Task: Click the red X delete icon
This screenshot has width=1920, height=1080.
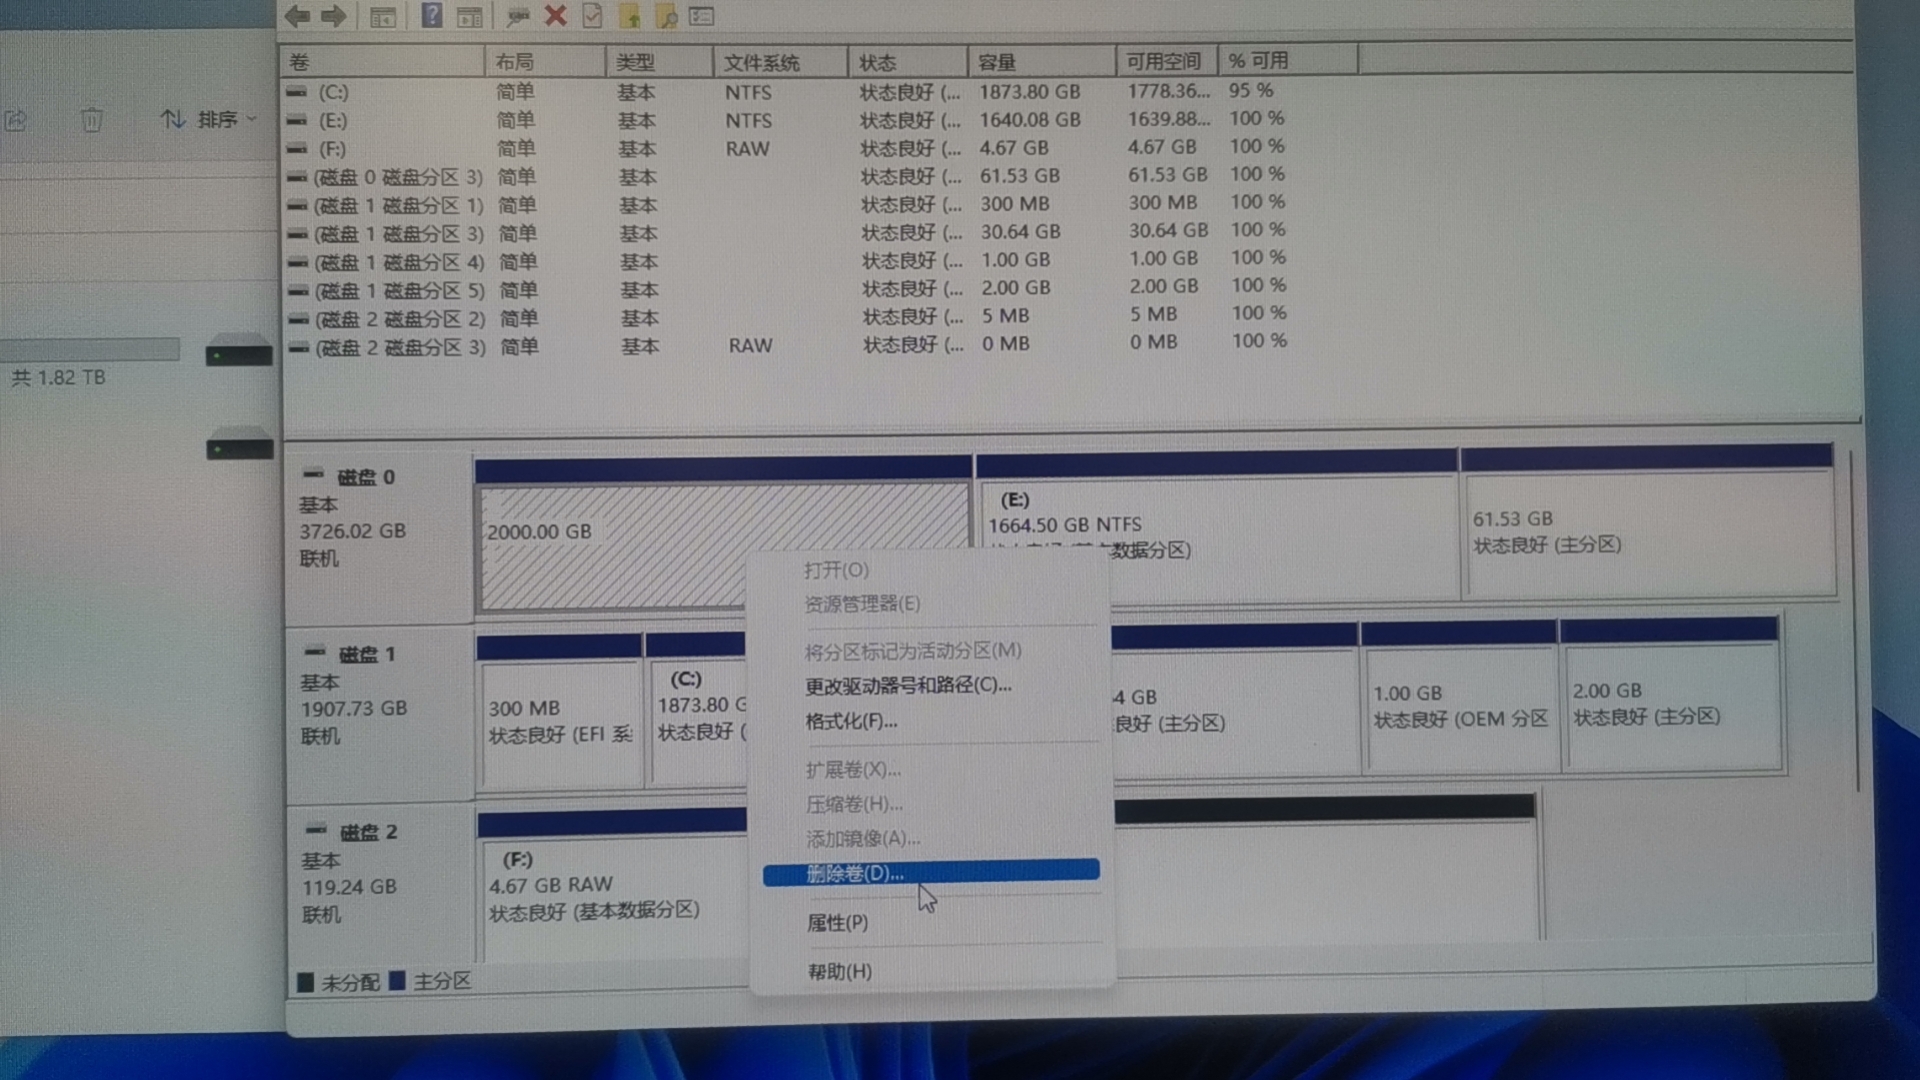Action: click(x=556, y=16)
